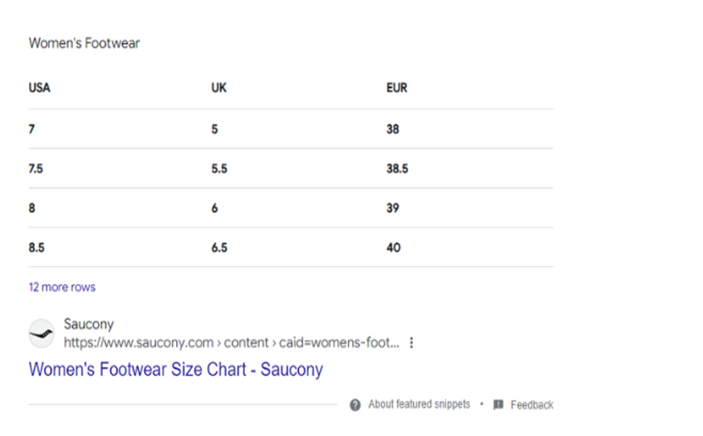This screenshot has height=436, width=703.
Task: Click UK size 6.5 cell
Action: (219, 248)
